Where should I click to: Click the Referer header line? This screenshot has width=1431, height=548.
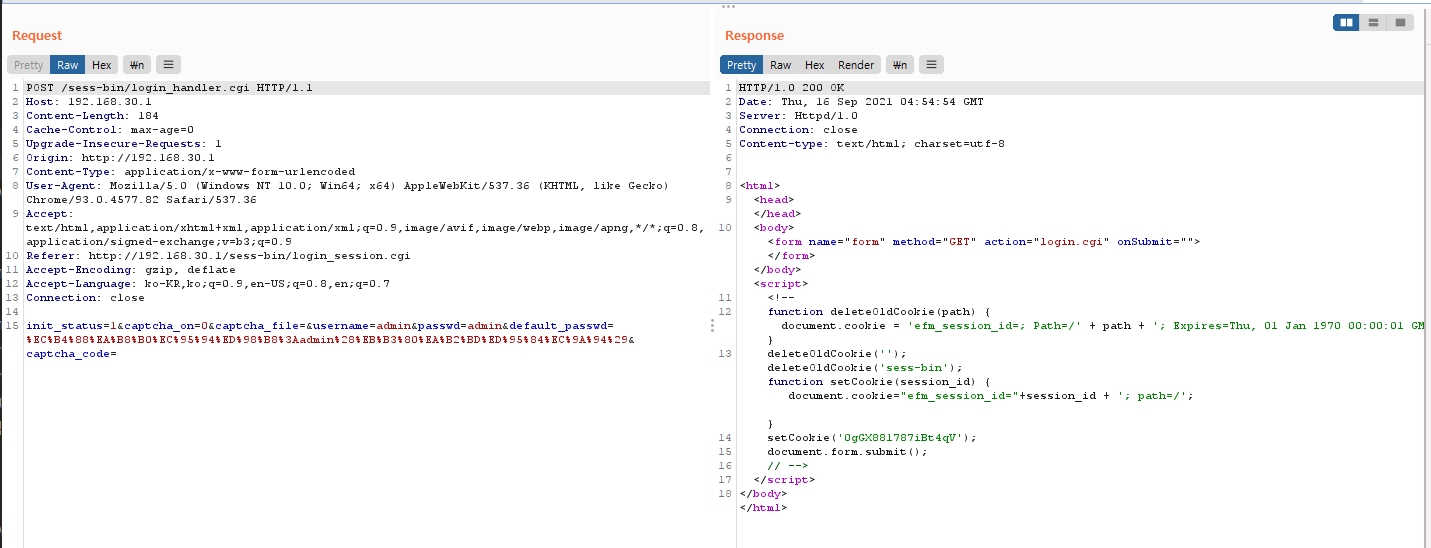coord(218,256)
